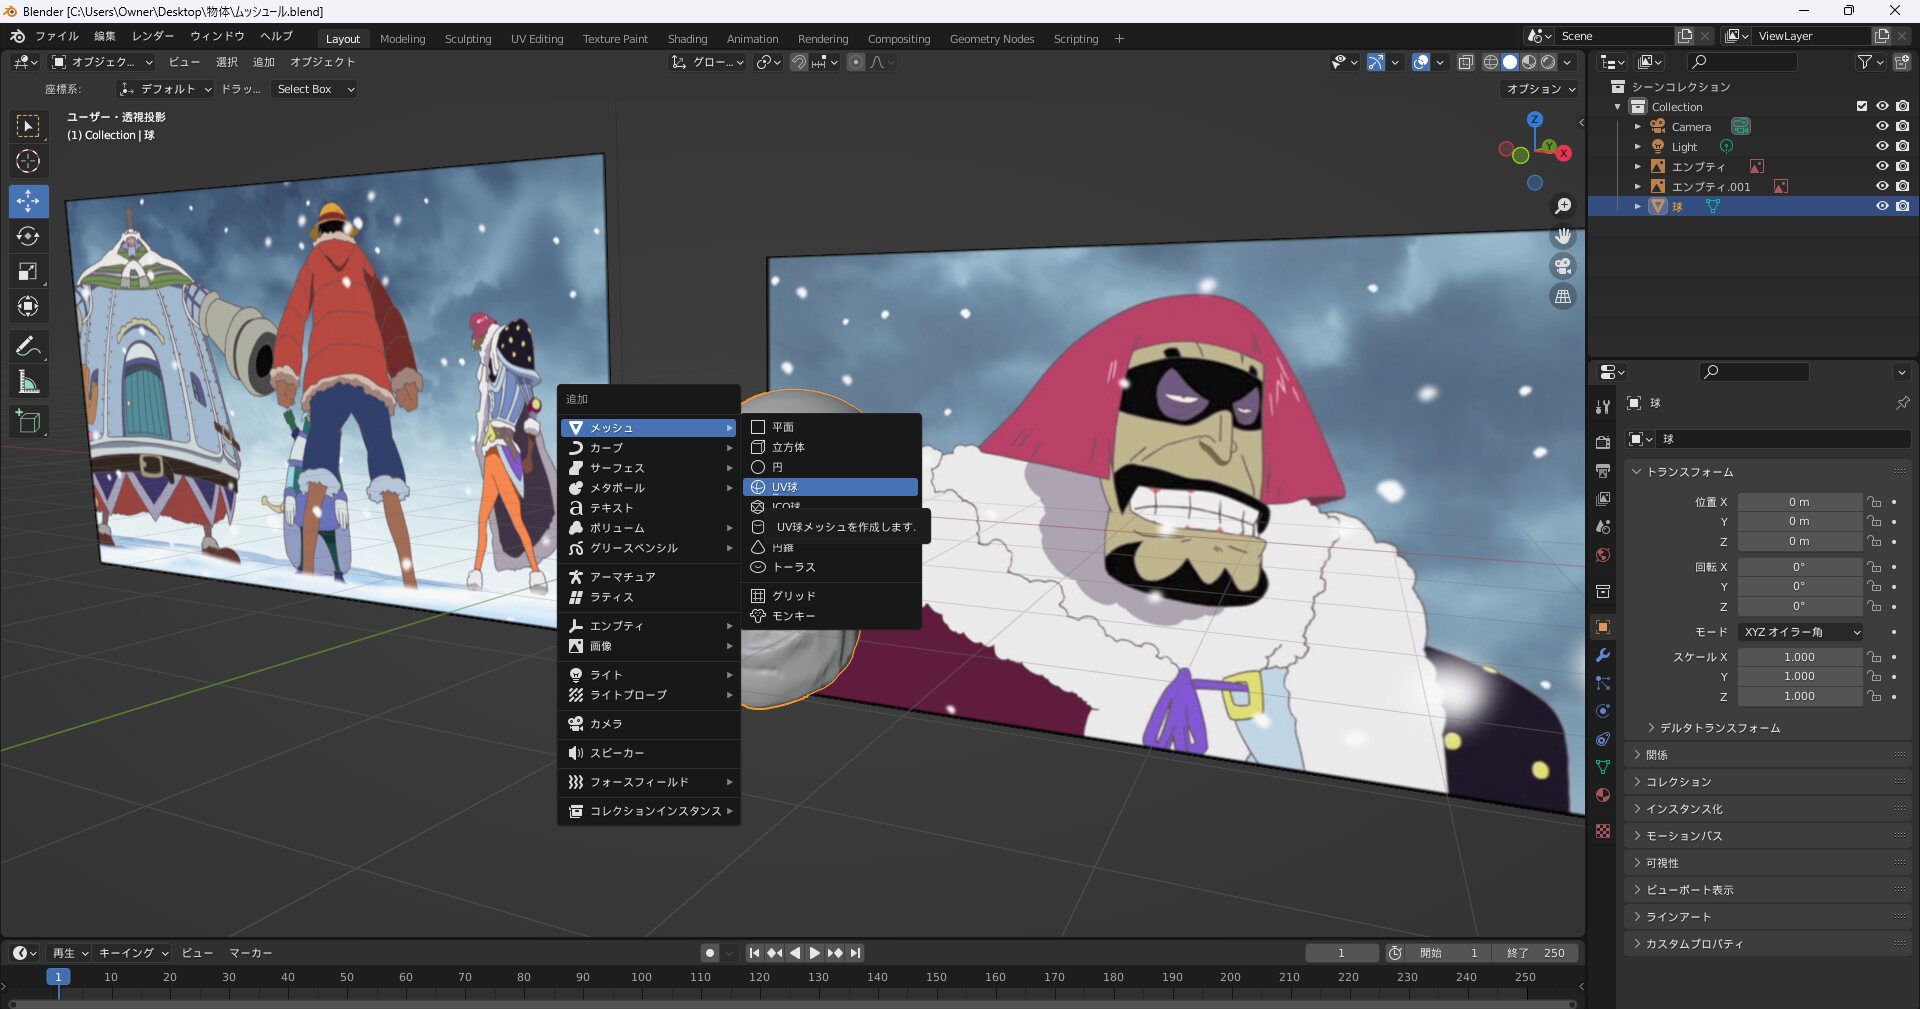Open the Select Box dropdown
1920x1009 pixels.
pyautogui.click(x=315, y=89)
